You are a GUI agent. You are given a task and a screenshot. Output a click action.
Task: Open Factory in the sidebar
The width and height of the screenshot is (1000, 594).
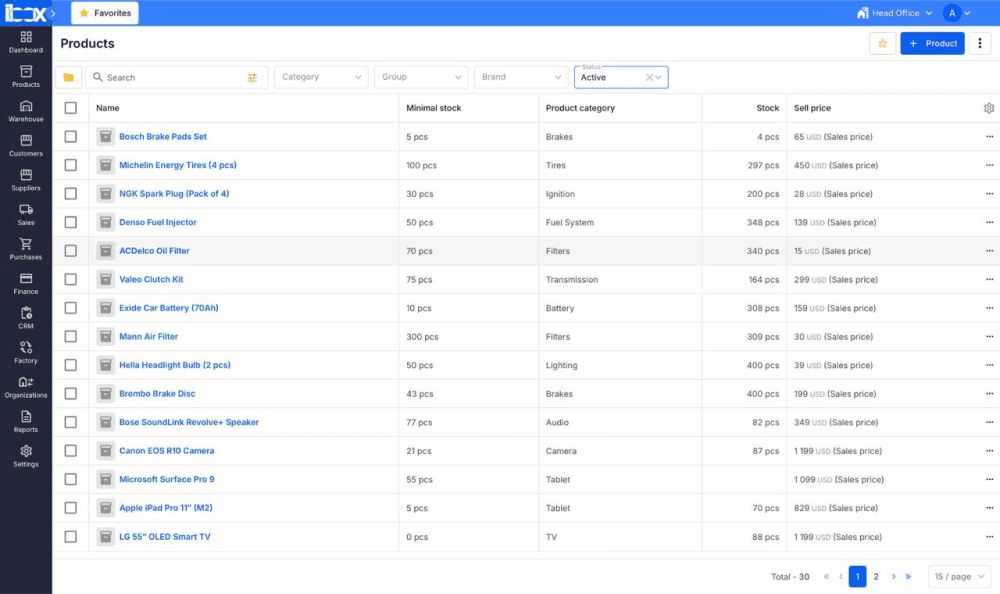click(26, 353)
